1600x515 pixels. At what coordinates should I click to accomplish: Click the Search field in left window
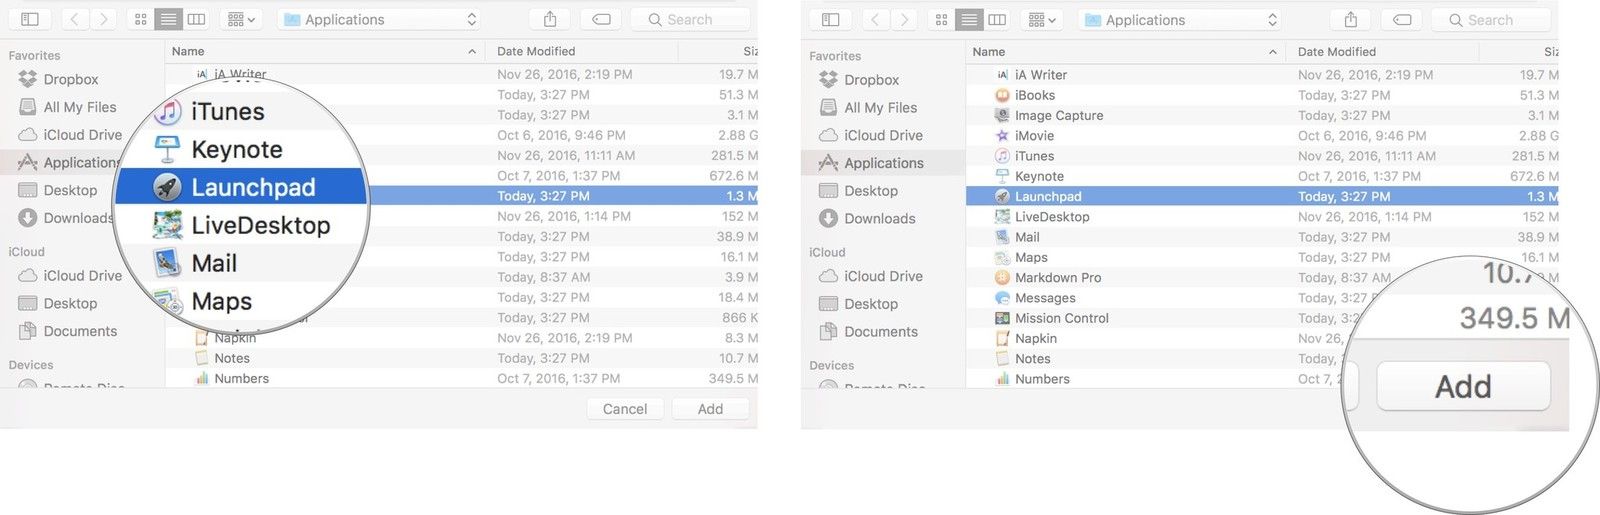point(690,19)
